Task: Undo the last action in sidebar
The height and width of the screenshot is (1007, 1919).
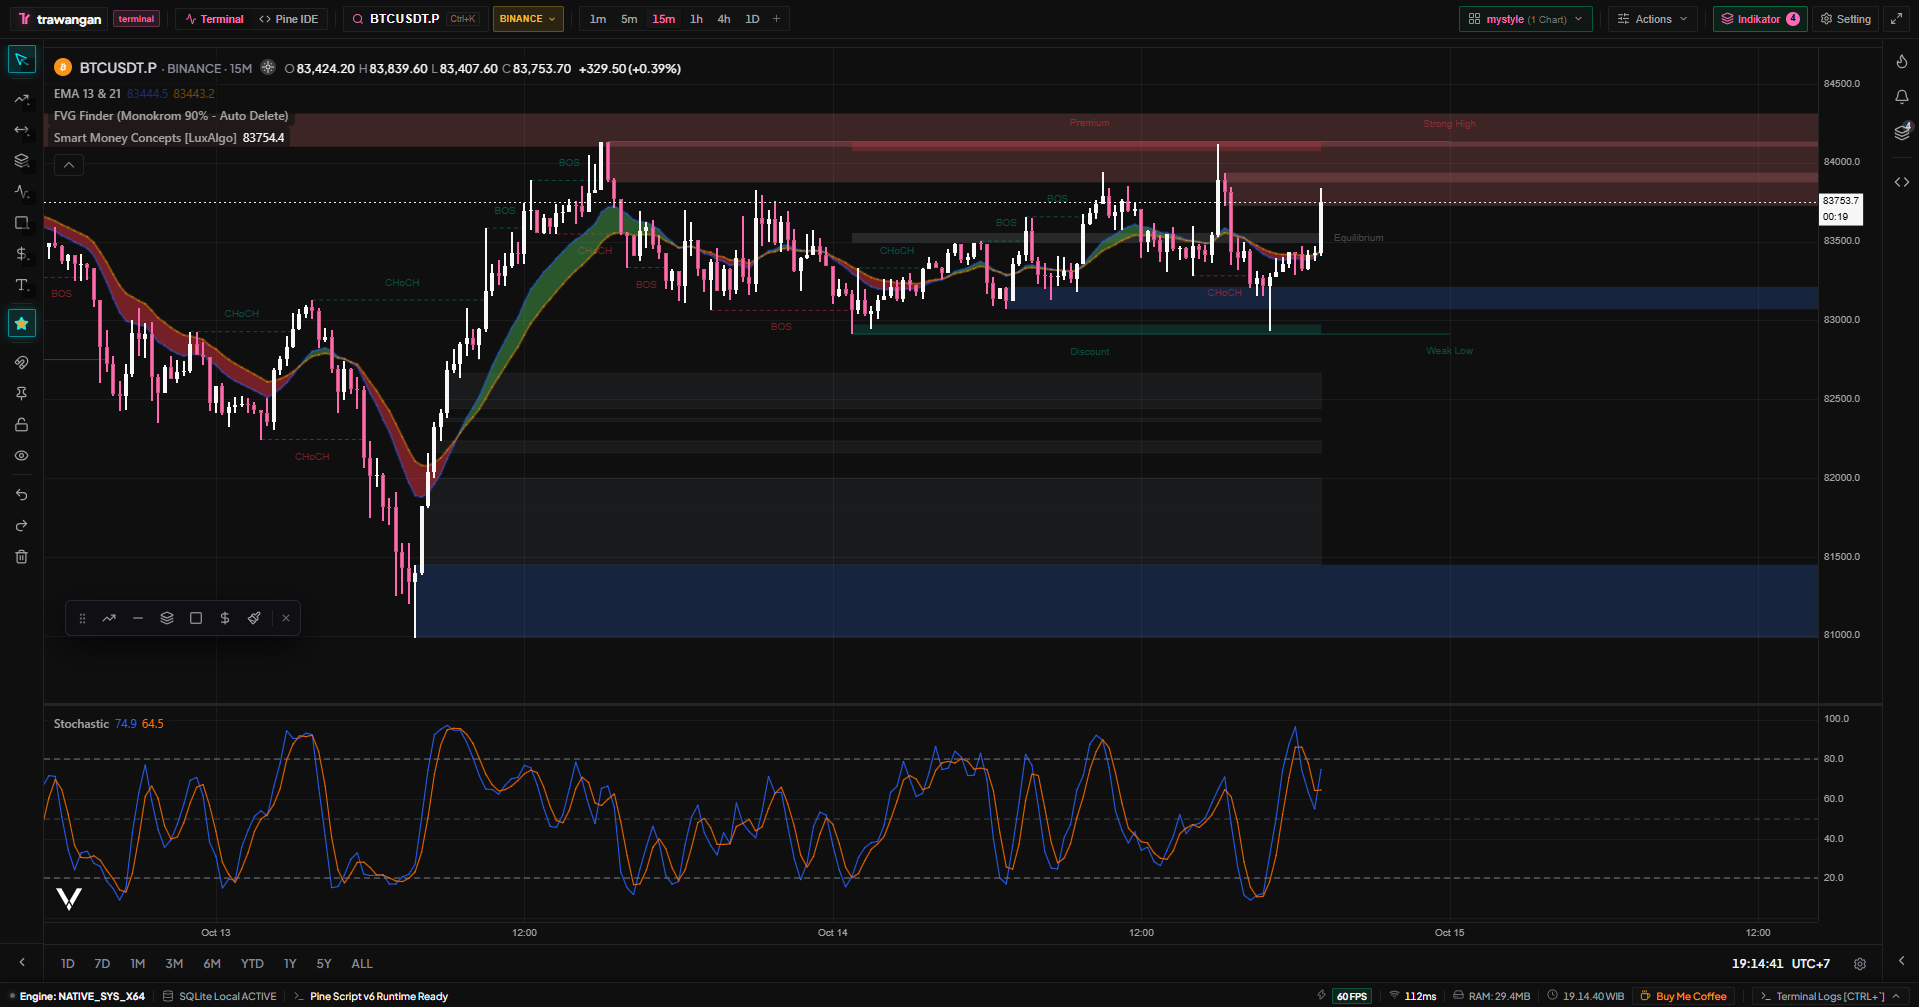Action: click(21, 495)
